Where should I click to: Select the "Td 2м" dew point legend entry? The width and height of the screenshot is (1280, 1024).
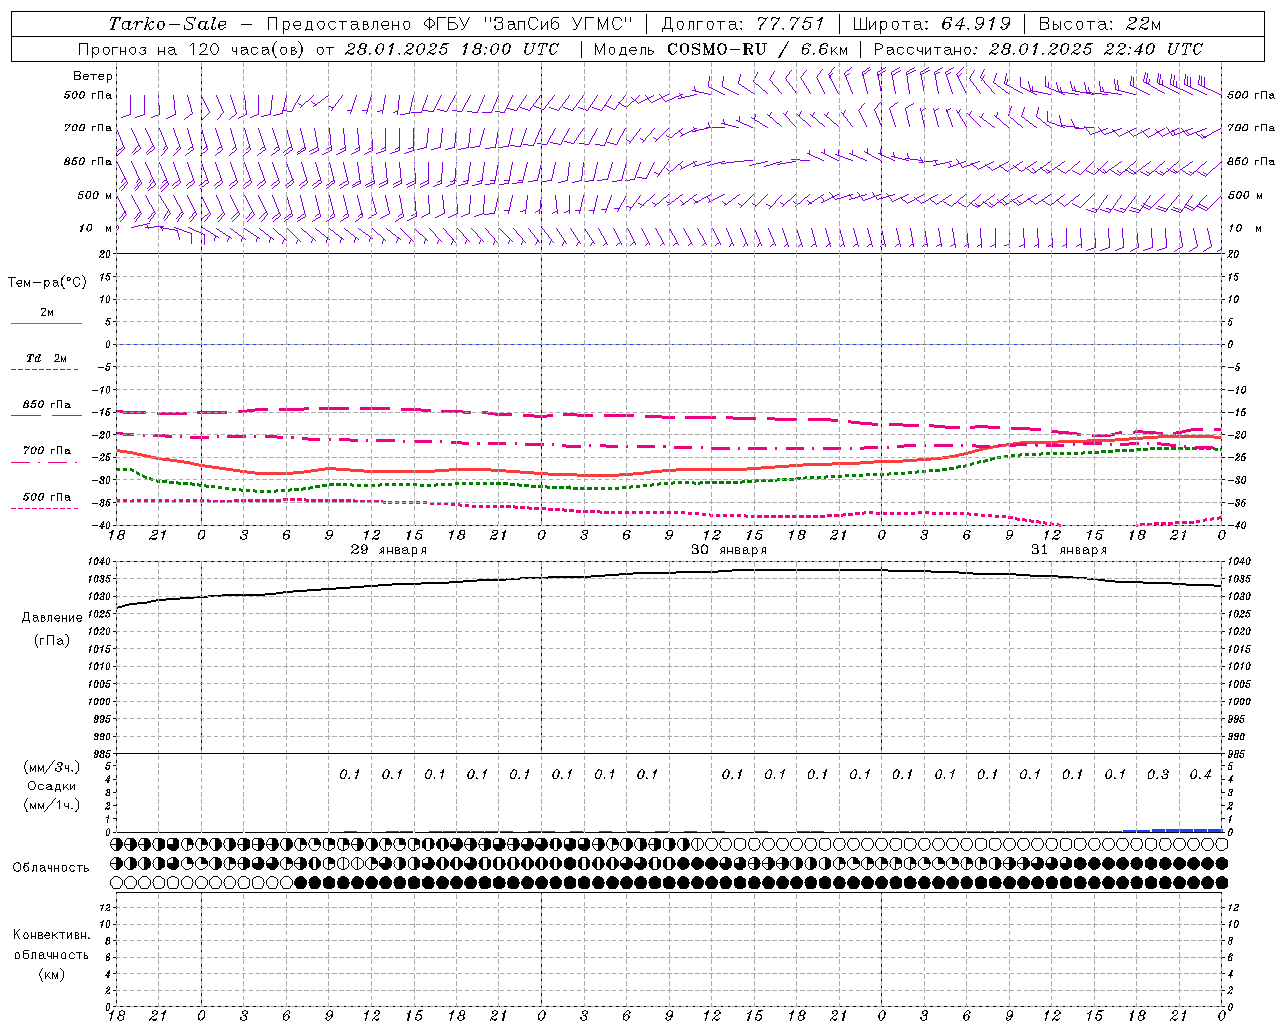click(47, 358)
